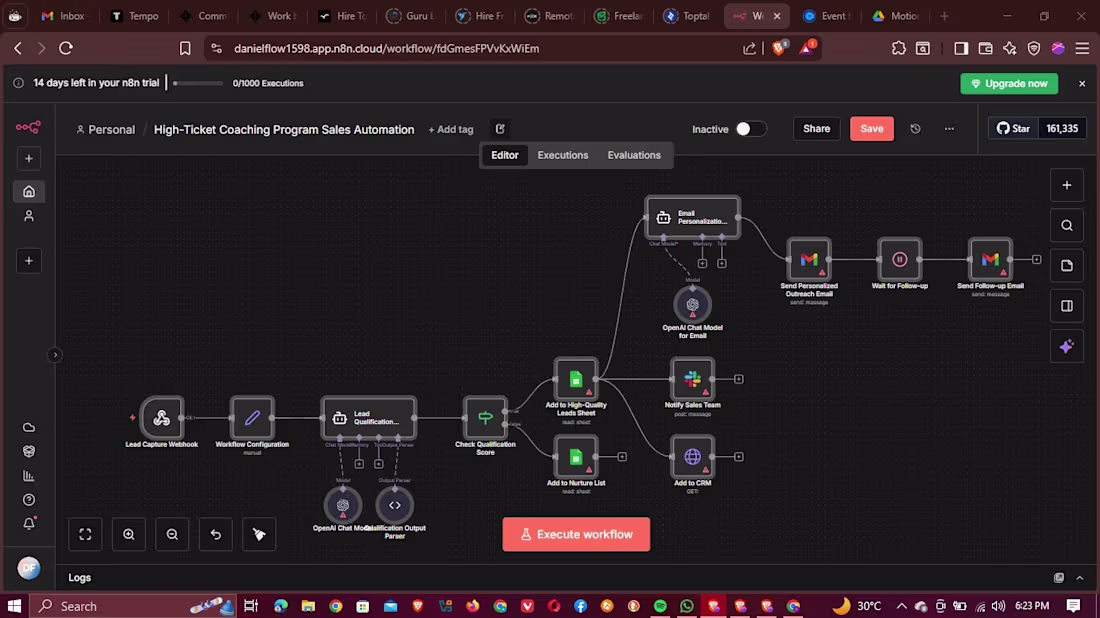Toggle the workflow Inactive switch
The width and height of the screenshot is (1100, 618).
(x=750, y=129)
